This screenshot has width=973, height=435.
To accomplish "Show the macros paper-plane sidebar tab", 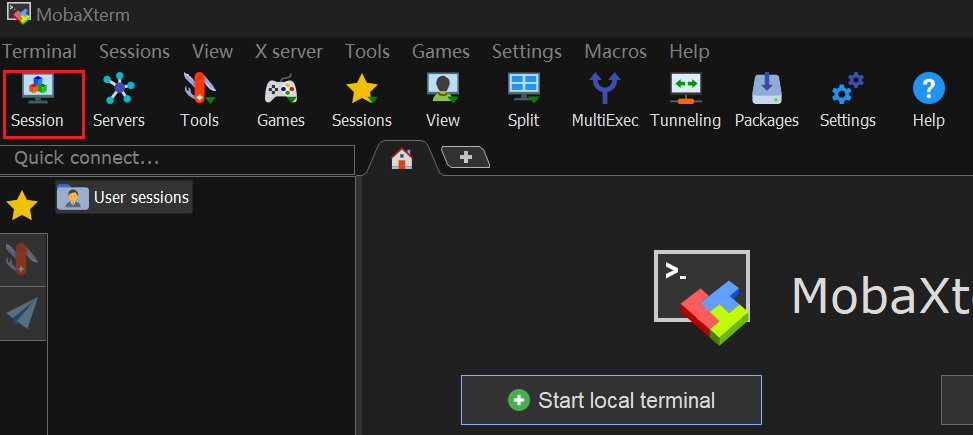I will tap(23, 313).
